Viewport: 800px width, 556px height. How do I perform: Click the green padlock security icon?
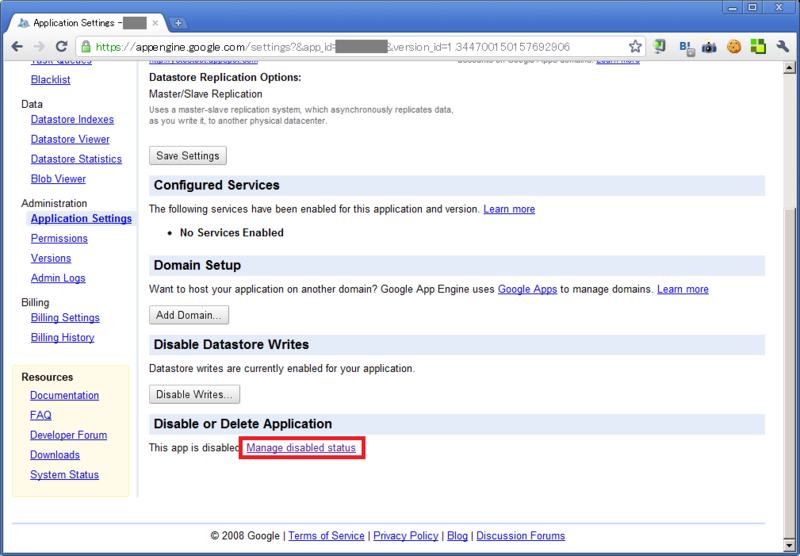pos(86,46)
